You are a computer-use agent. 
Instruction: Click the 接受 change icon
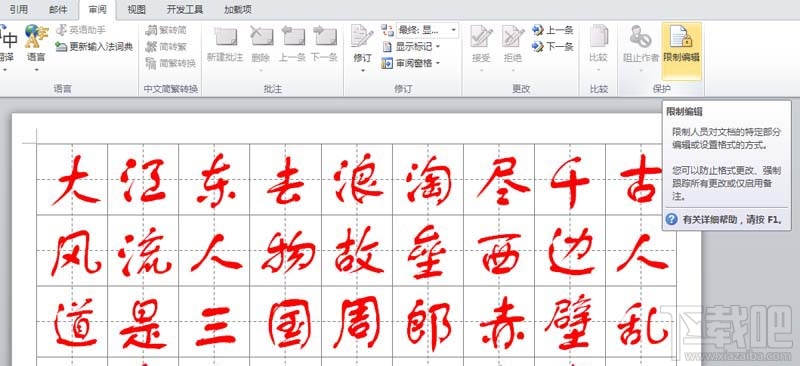tap(481, 37)
